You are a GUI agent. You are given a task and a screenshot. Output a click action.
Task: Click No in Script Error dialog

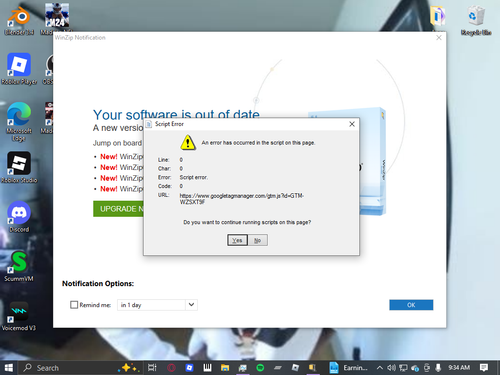(x=258, y=240)
